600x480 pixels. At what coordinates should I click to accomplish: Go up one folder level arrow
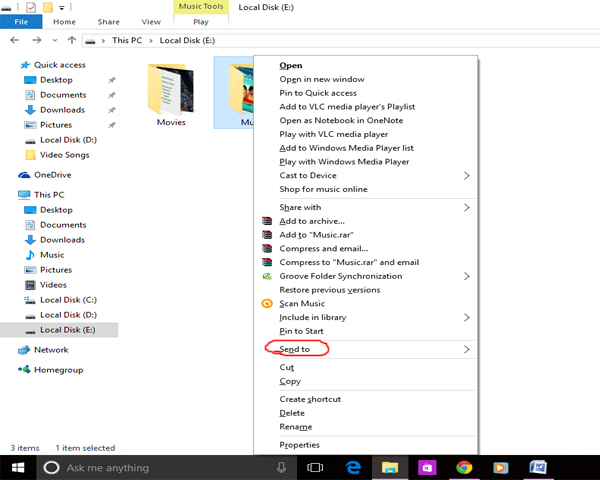(x=72, y=40)
